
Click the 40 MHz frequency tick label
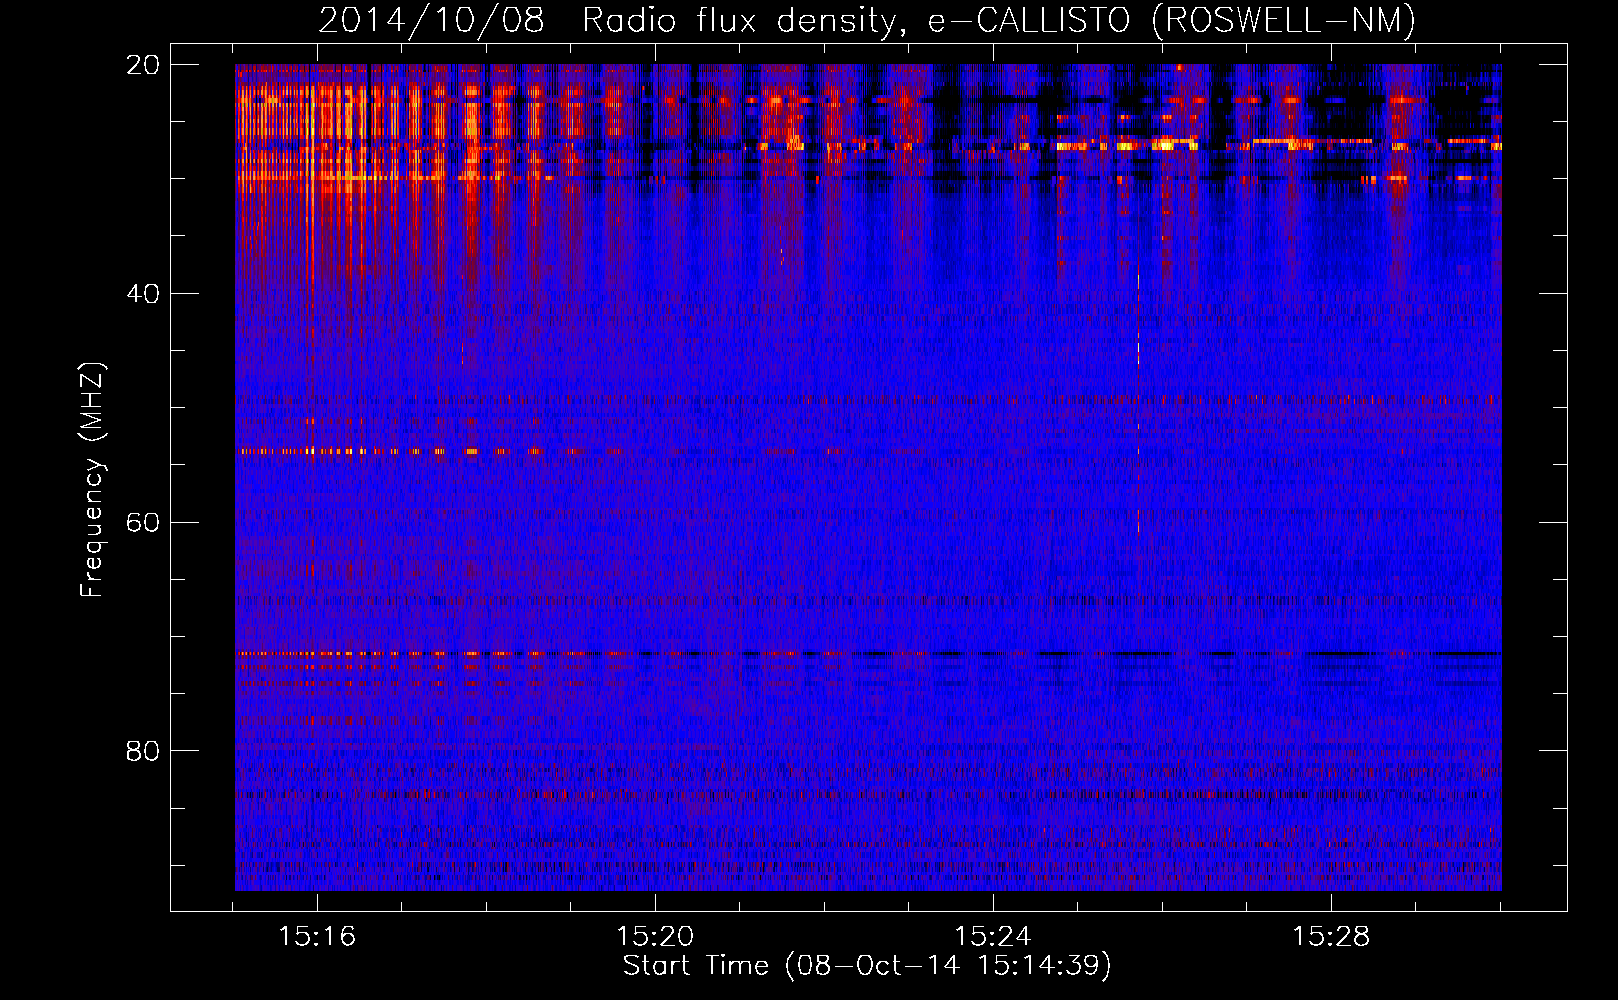tap(142, 294)
